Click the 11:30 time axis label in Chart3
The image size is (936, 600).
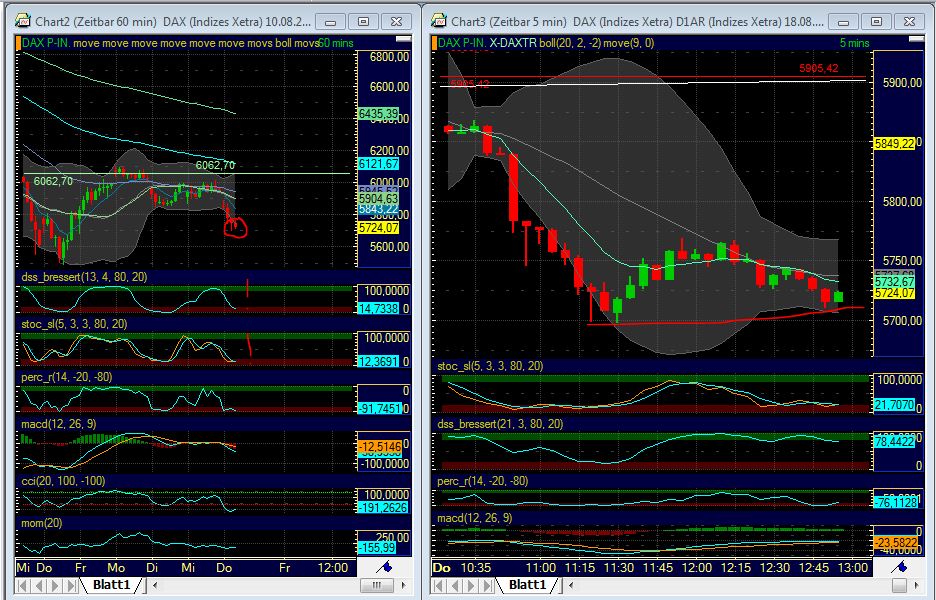[618, 567]
